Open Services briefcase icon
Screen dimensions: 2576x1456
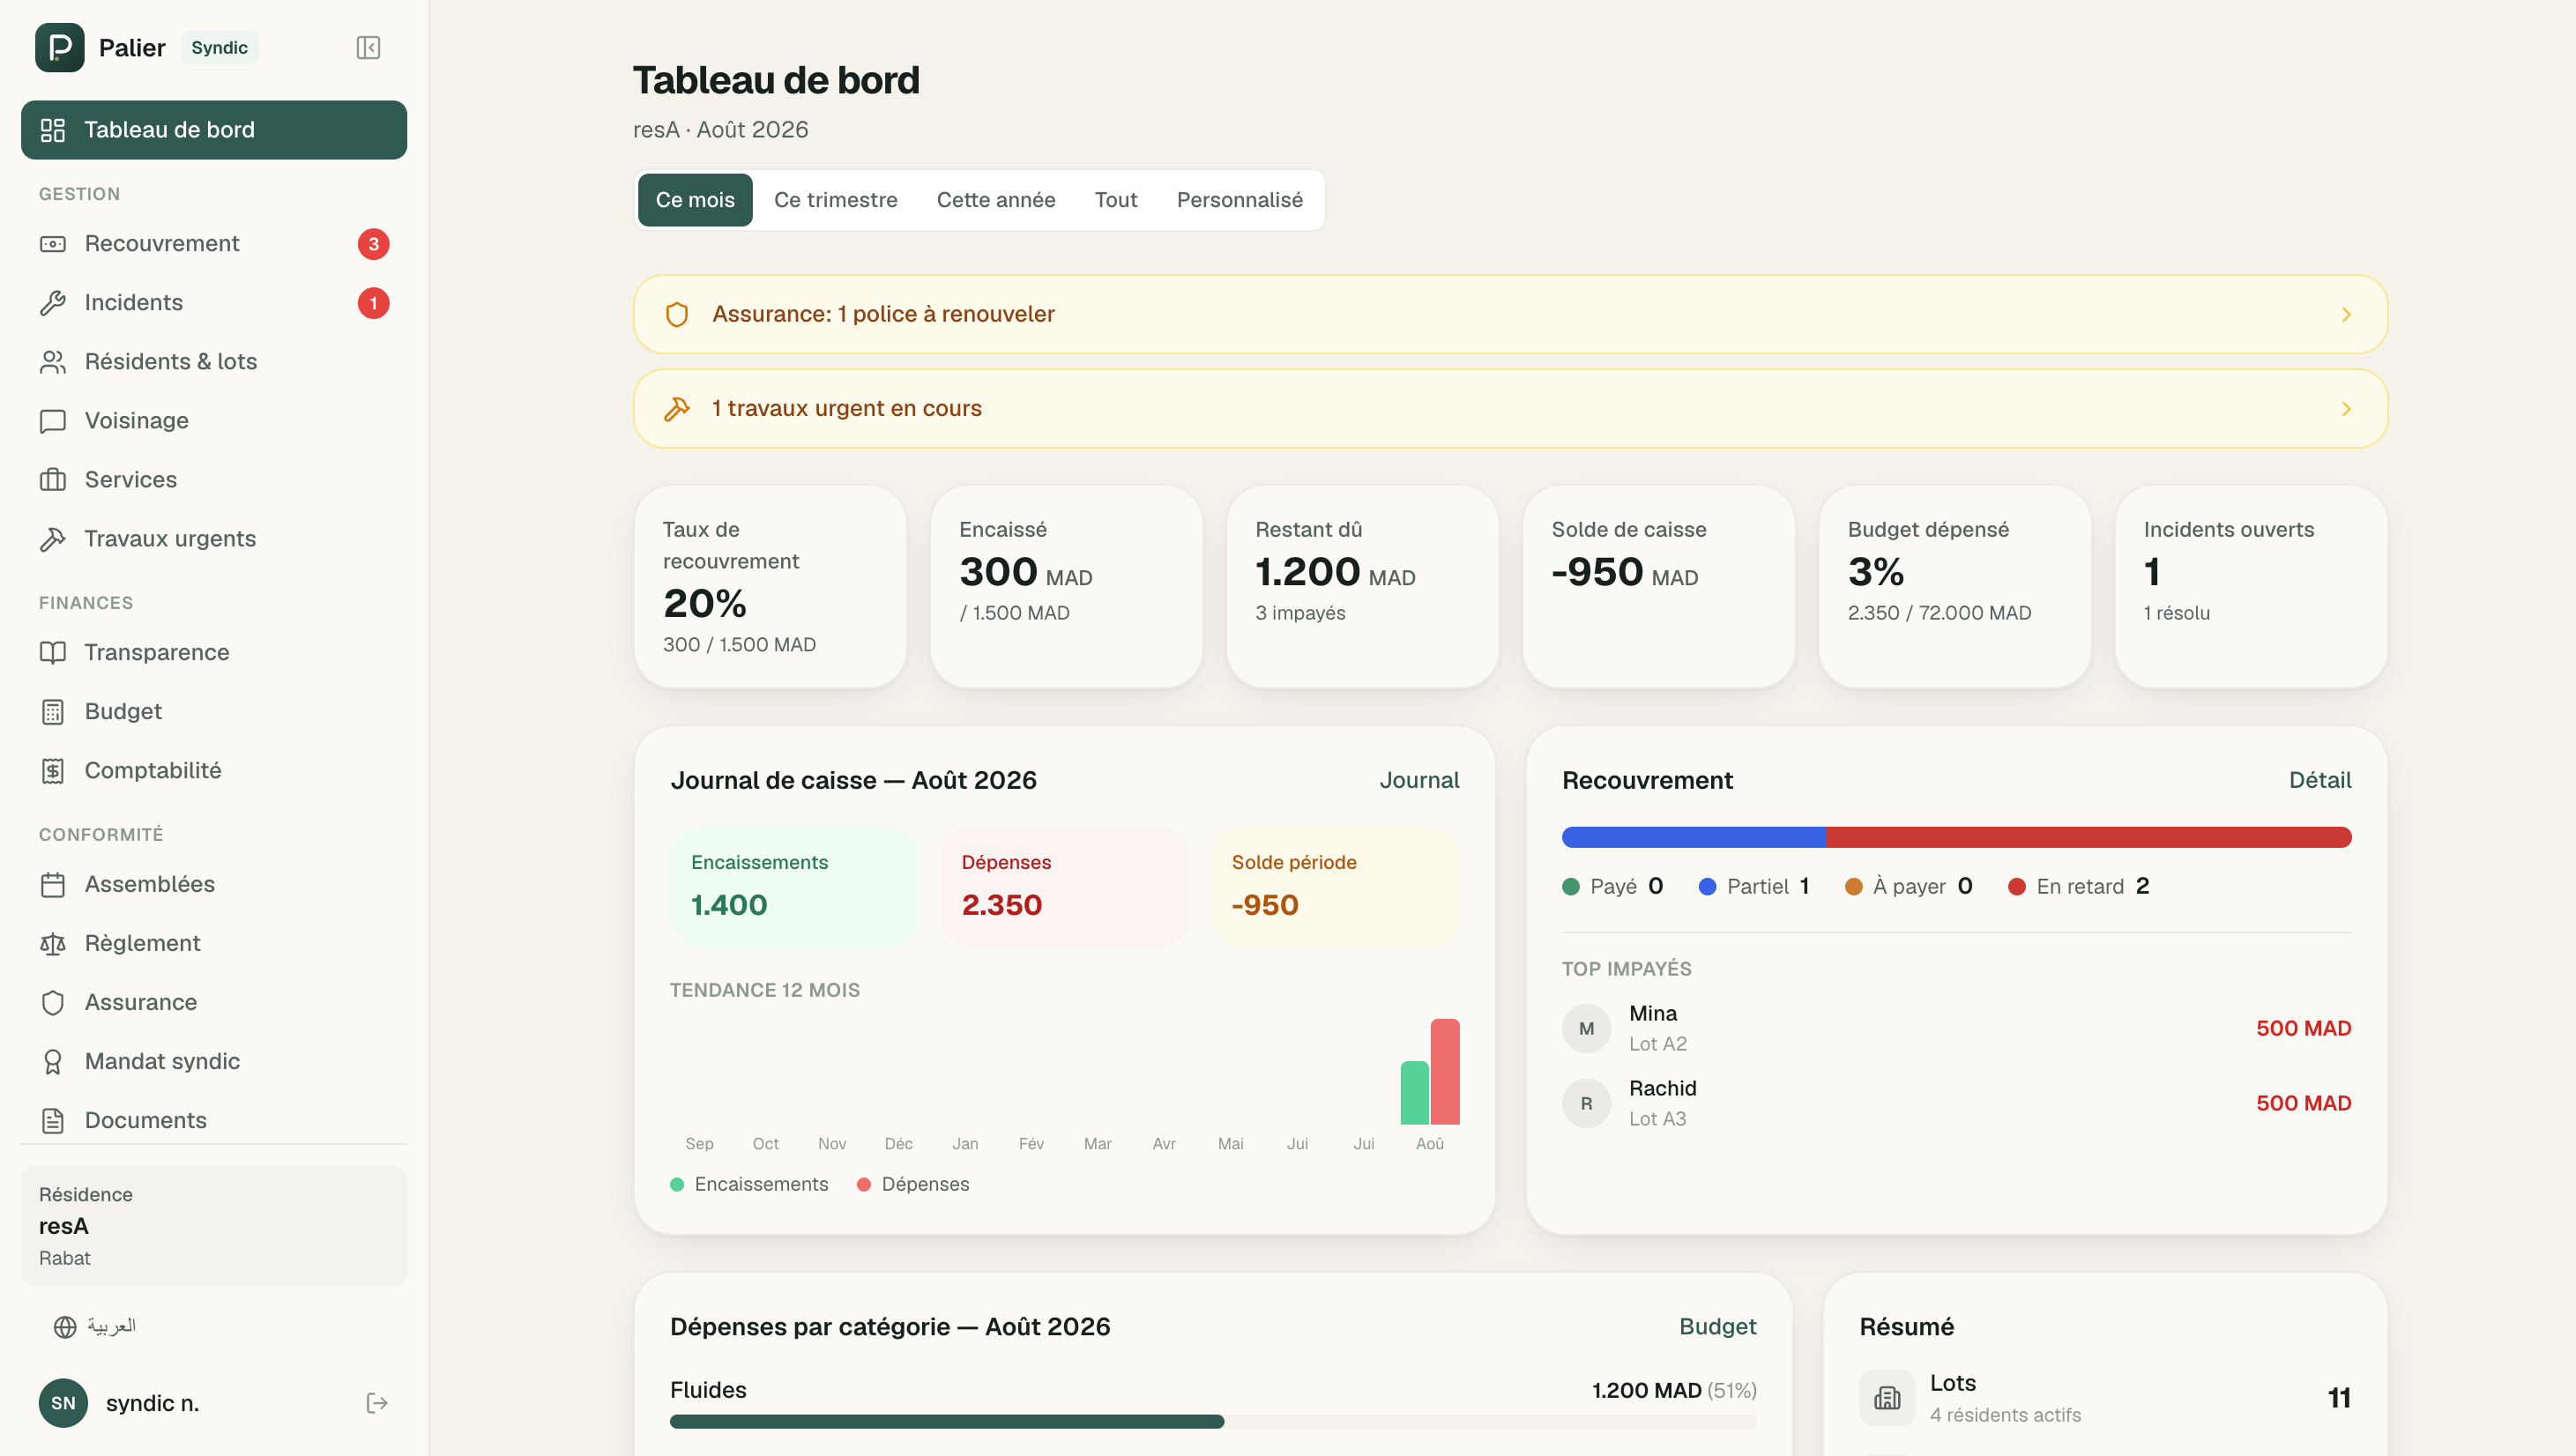coord(53,480)
